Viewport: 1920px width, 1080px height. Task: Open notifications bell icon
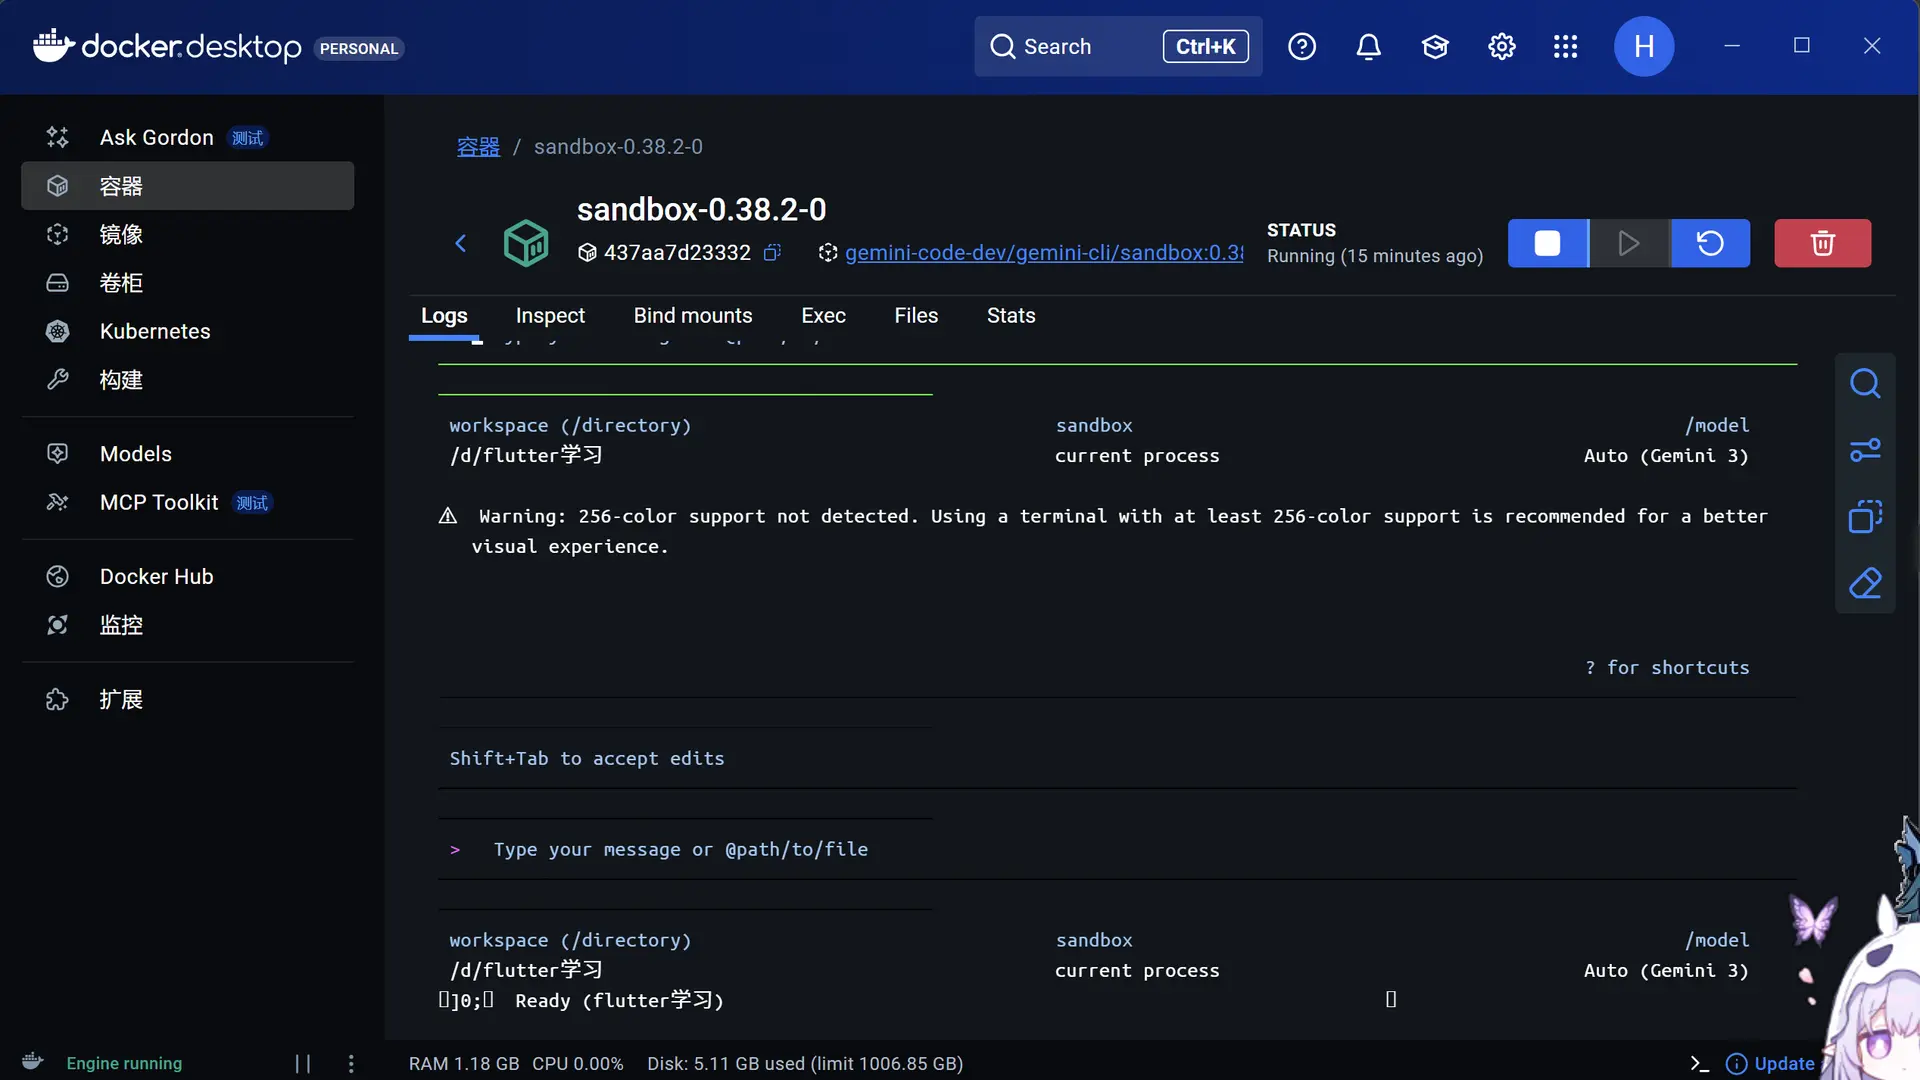(1369, 46)
